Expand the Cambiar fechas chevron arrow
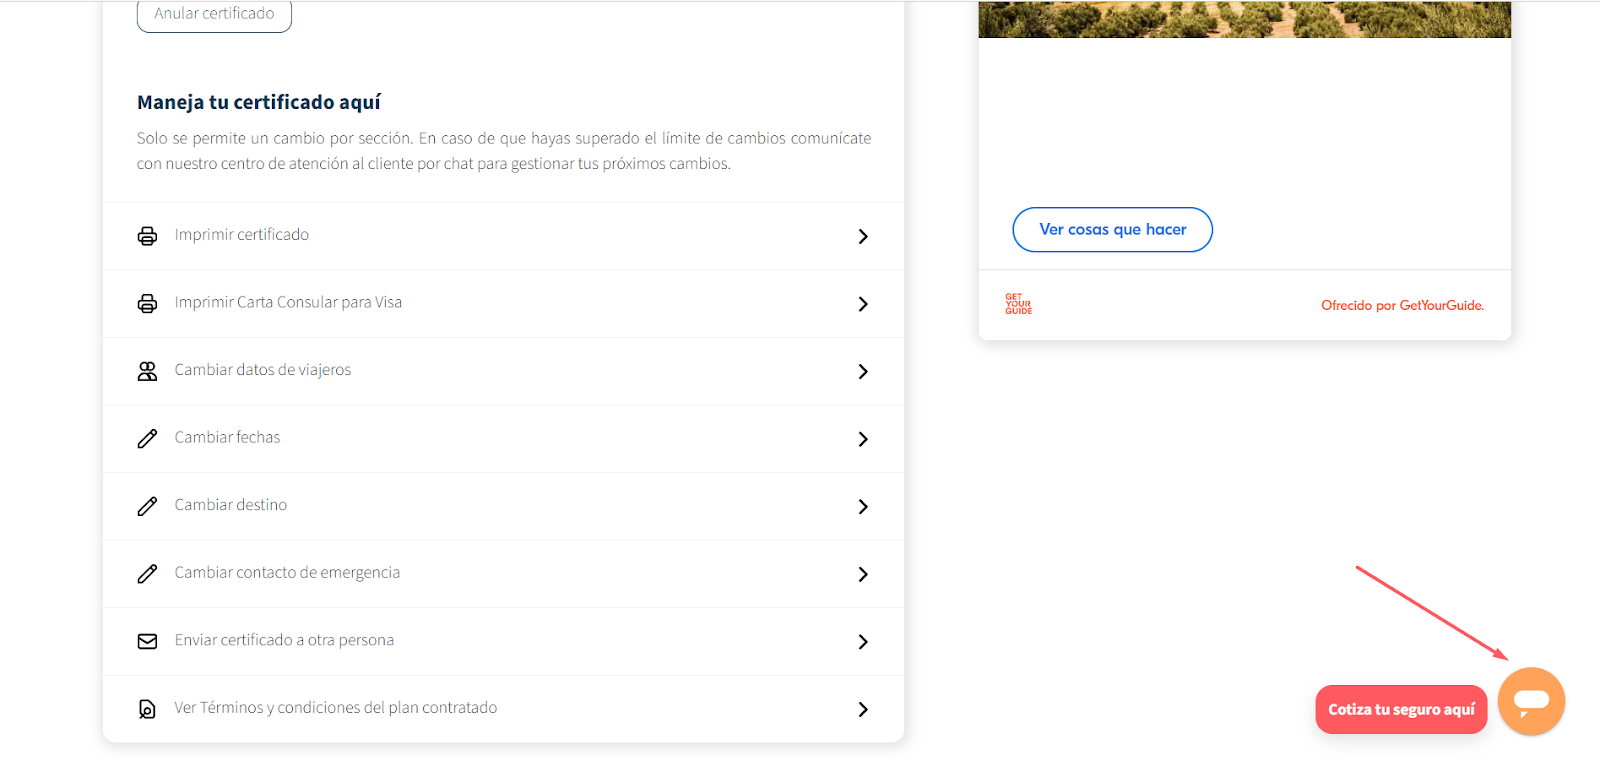Image resolution: width=1600 pixels, height=761 pixels. [863, 439]
